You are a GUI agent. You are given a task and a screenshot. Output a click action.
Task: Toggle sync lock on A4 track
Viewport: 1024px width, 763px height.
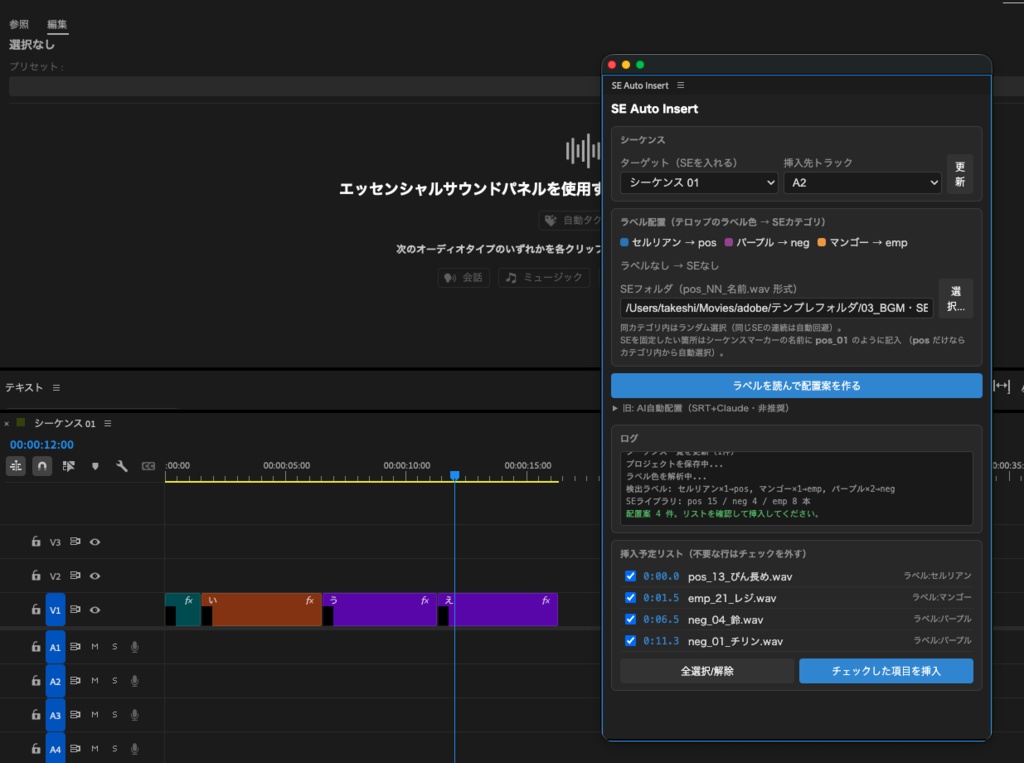pyautogui.click(x=75, y=749)
